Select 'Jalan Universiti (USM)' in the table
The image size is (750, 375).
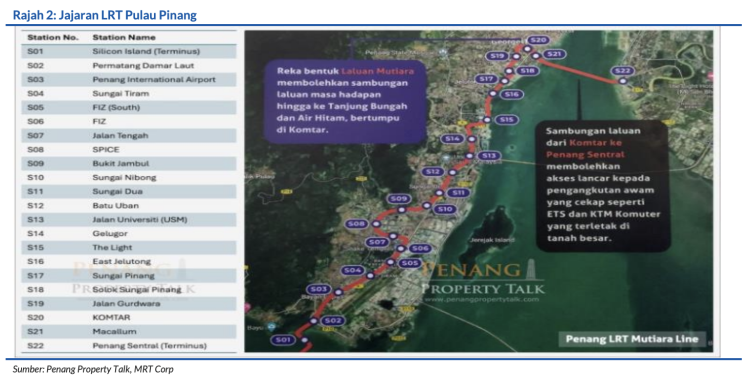[140, 220]
